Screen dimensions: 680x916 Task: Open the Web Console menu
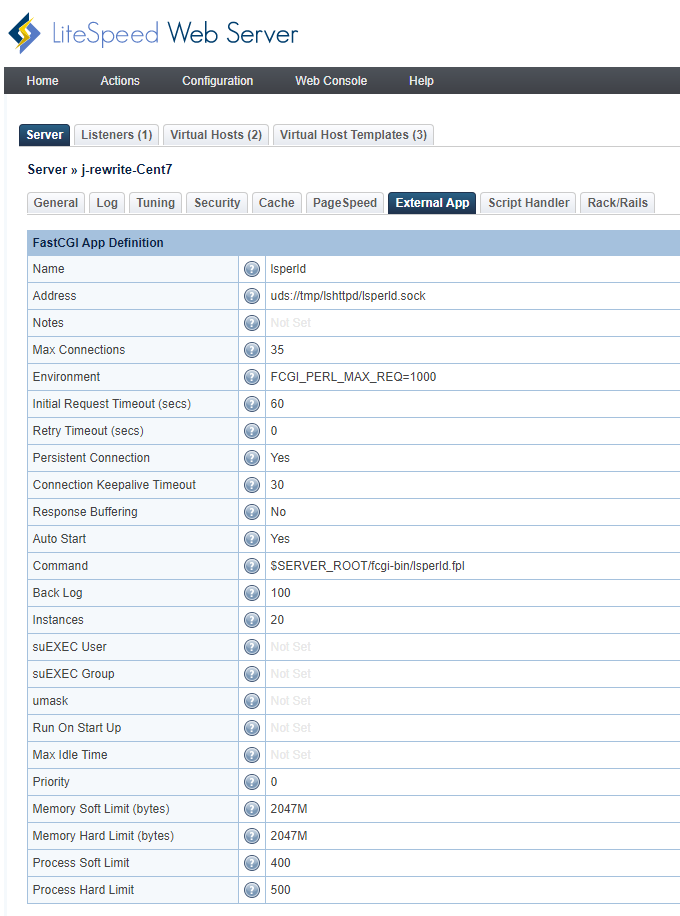pos(331,81)
